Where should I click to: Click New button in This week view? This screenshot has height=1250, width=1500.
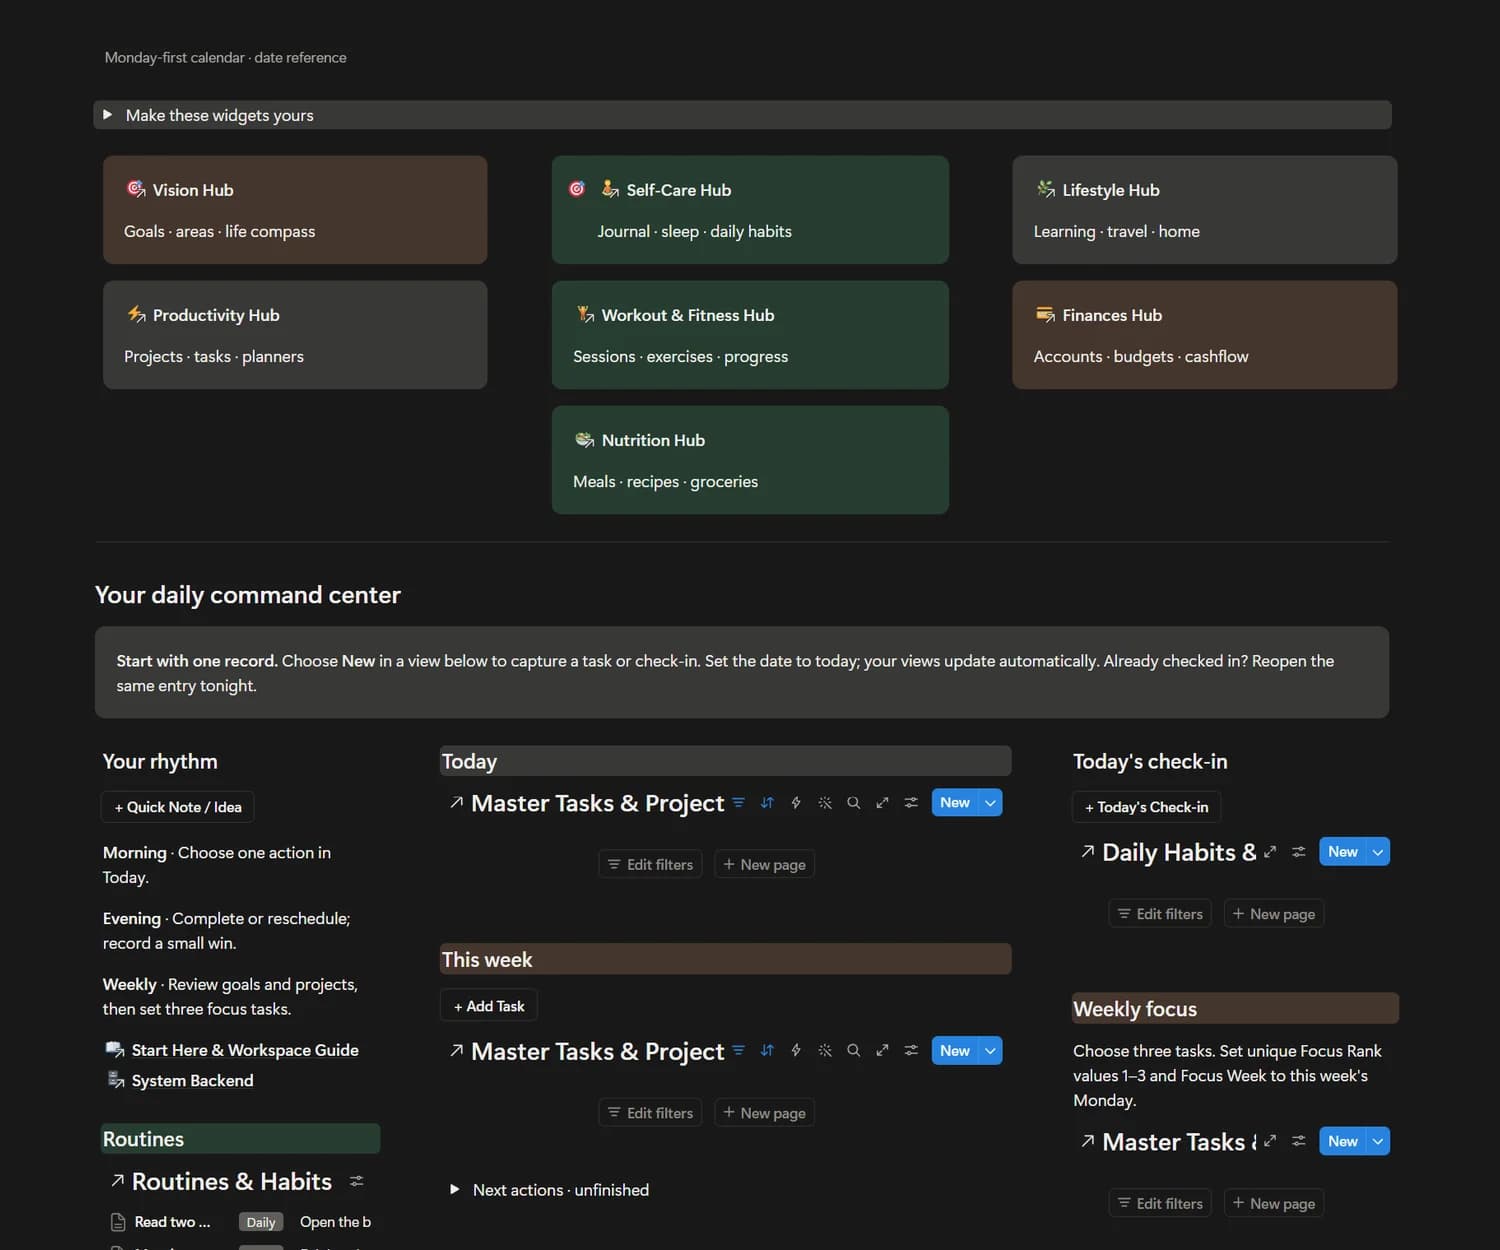point(955,1050)
